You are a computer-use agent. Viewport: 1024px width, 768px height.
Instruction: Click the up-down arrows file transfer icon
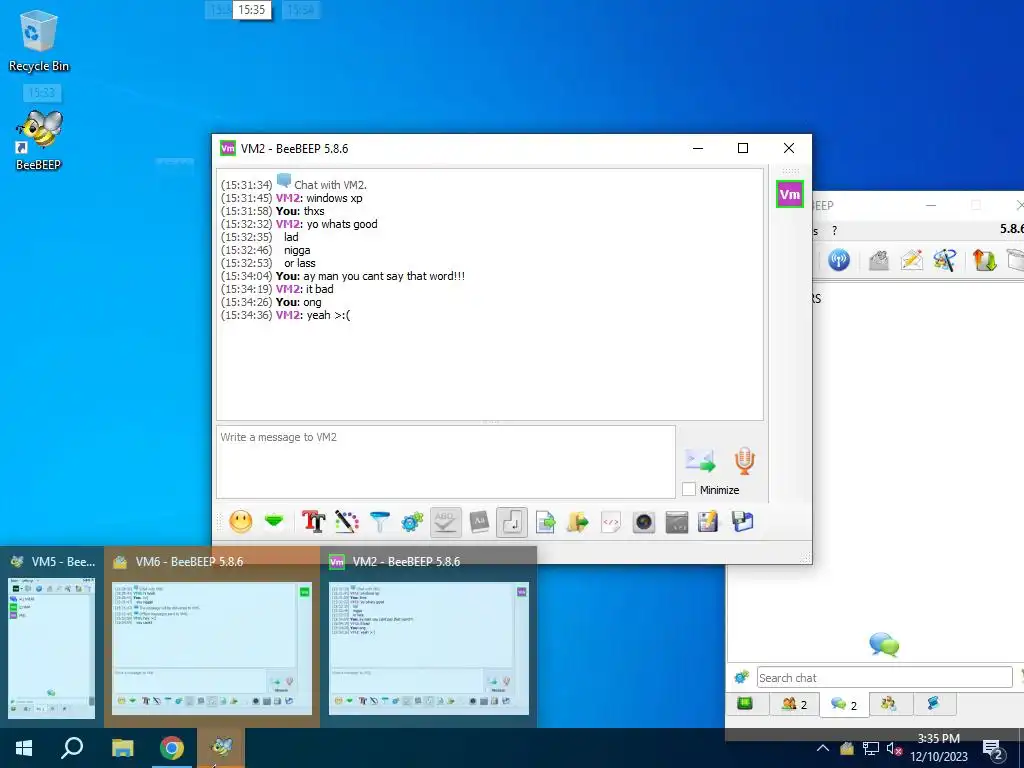click(x=984, y=260)
